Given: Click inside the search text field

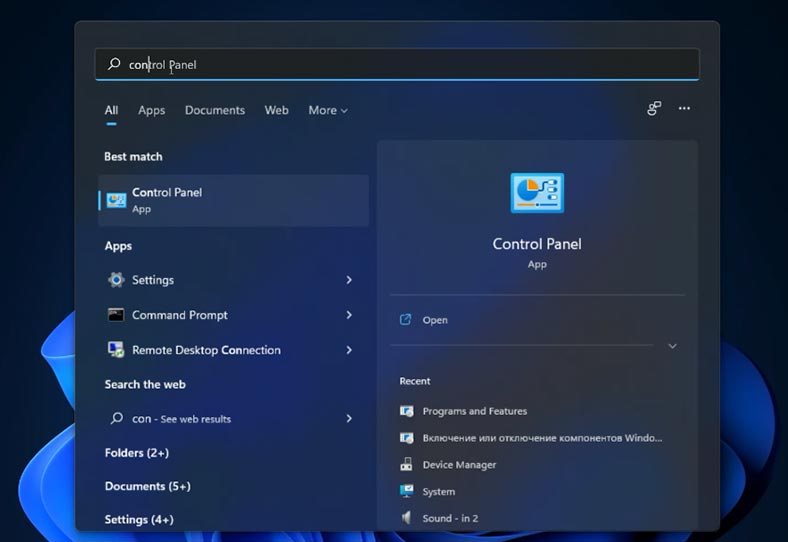Looking at the screenshot, I should (397, 64).
